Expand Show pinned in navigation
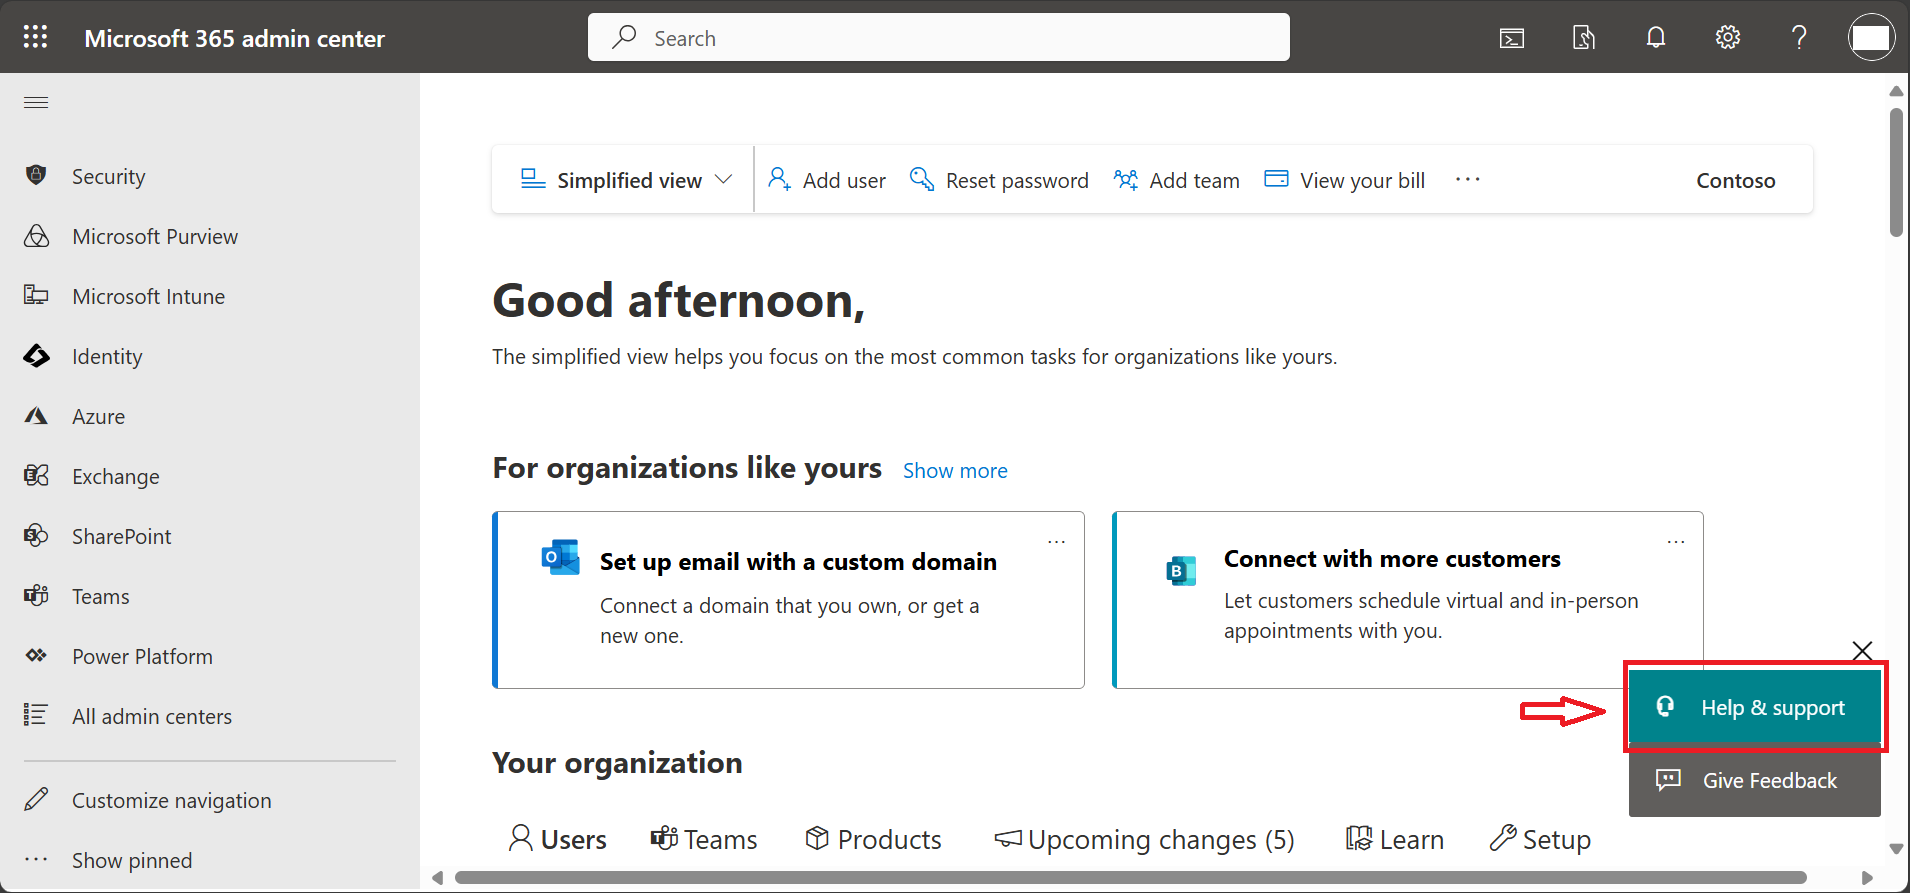The height and width of the screenshot is (893, 1910). point(107,860)
